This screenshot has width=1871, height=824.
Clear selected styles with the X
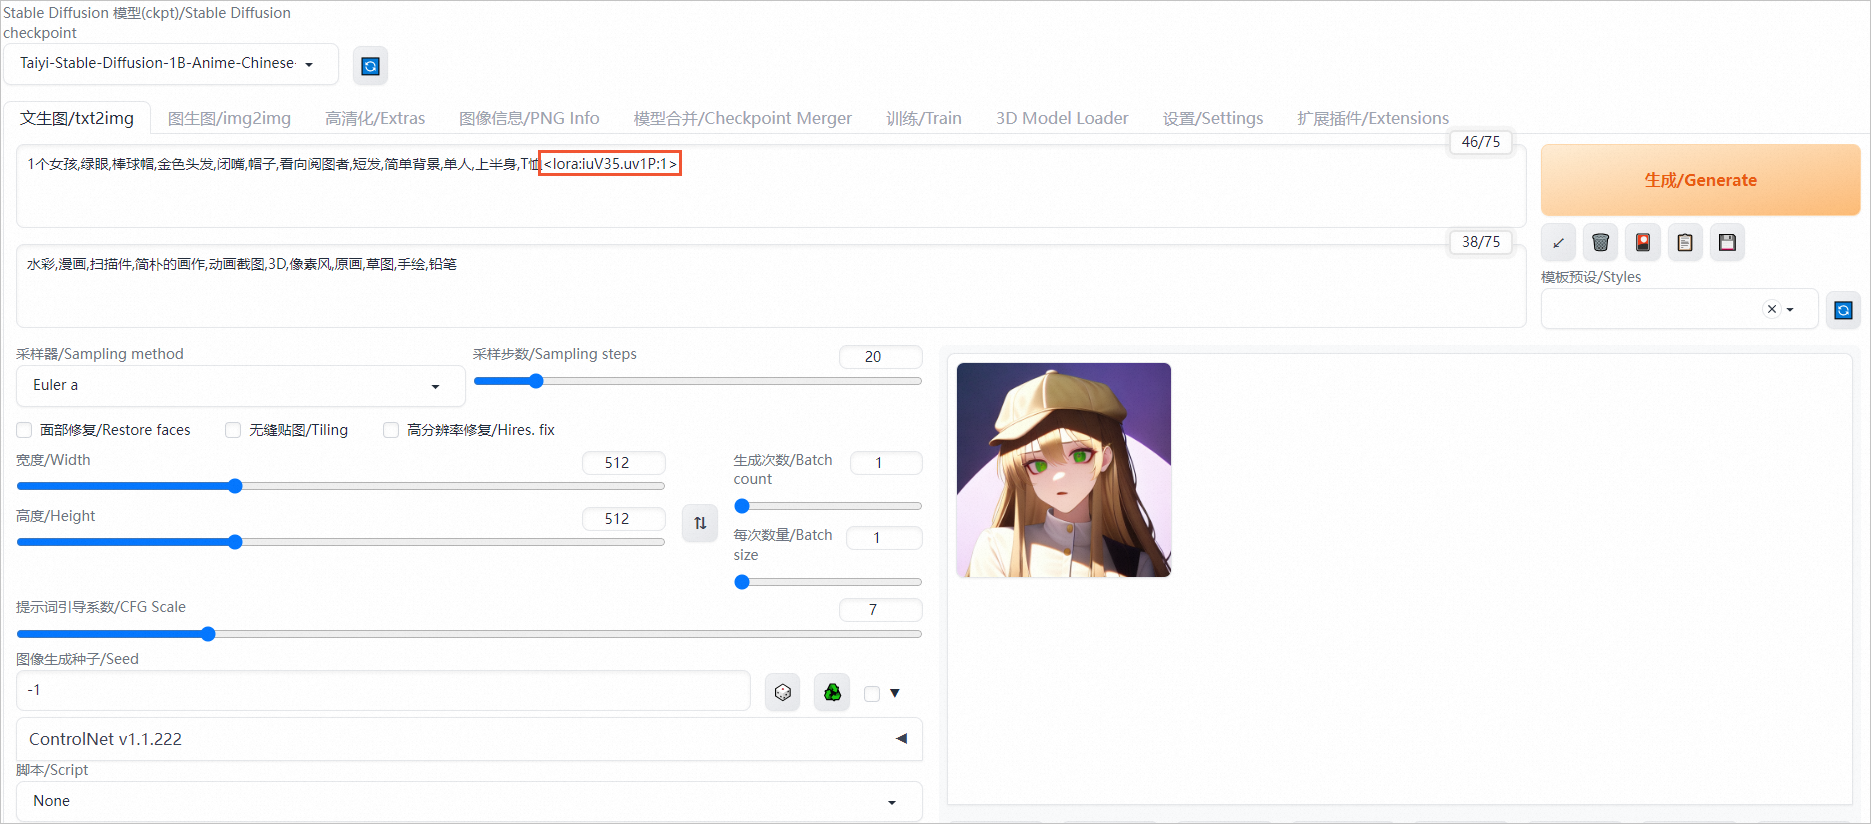point(1772,309)
